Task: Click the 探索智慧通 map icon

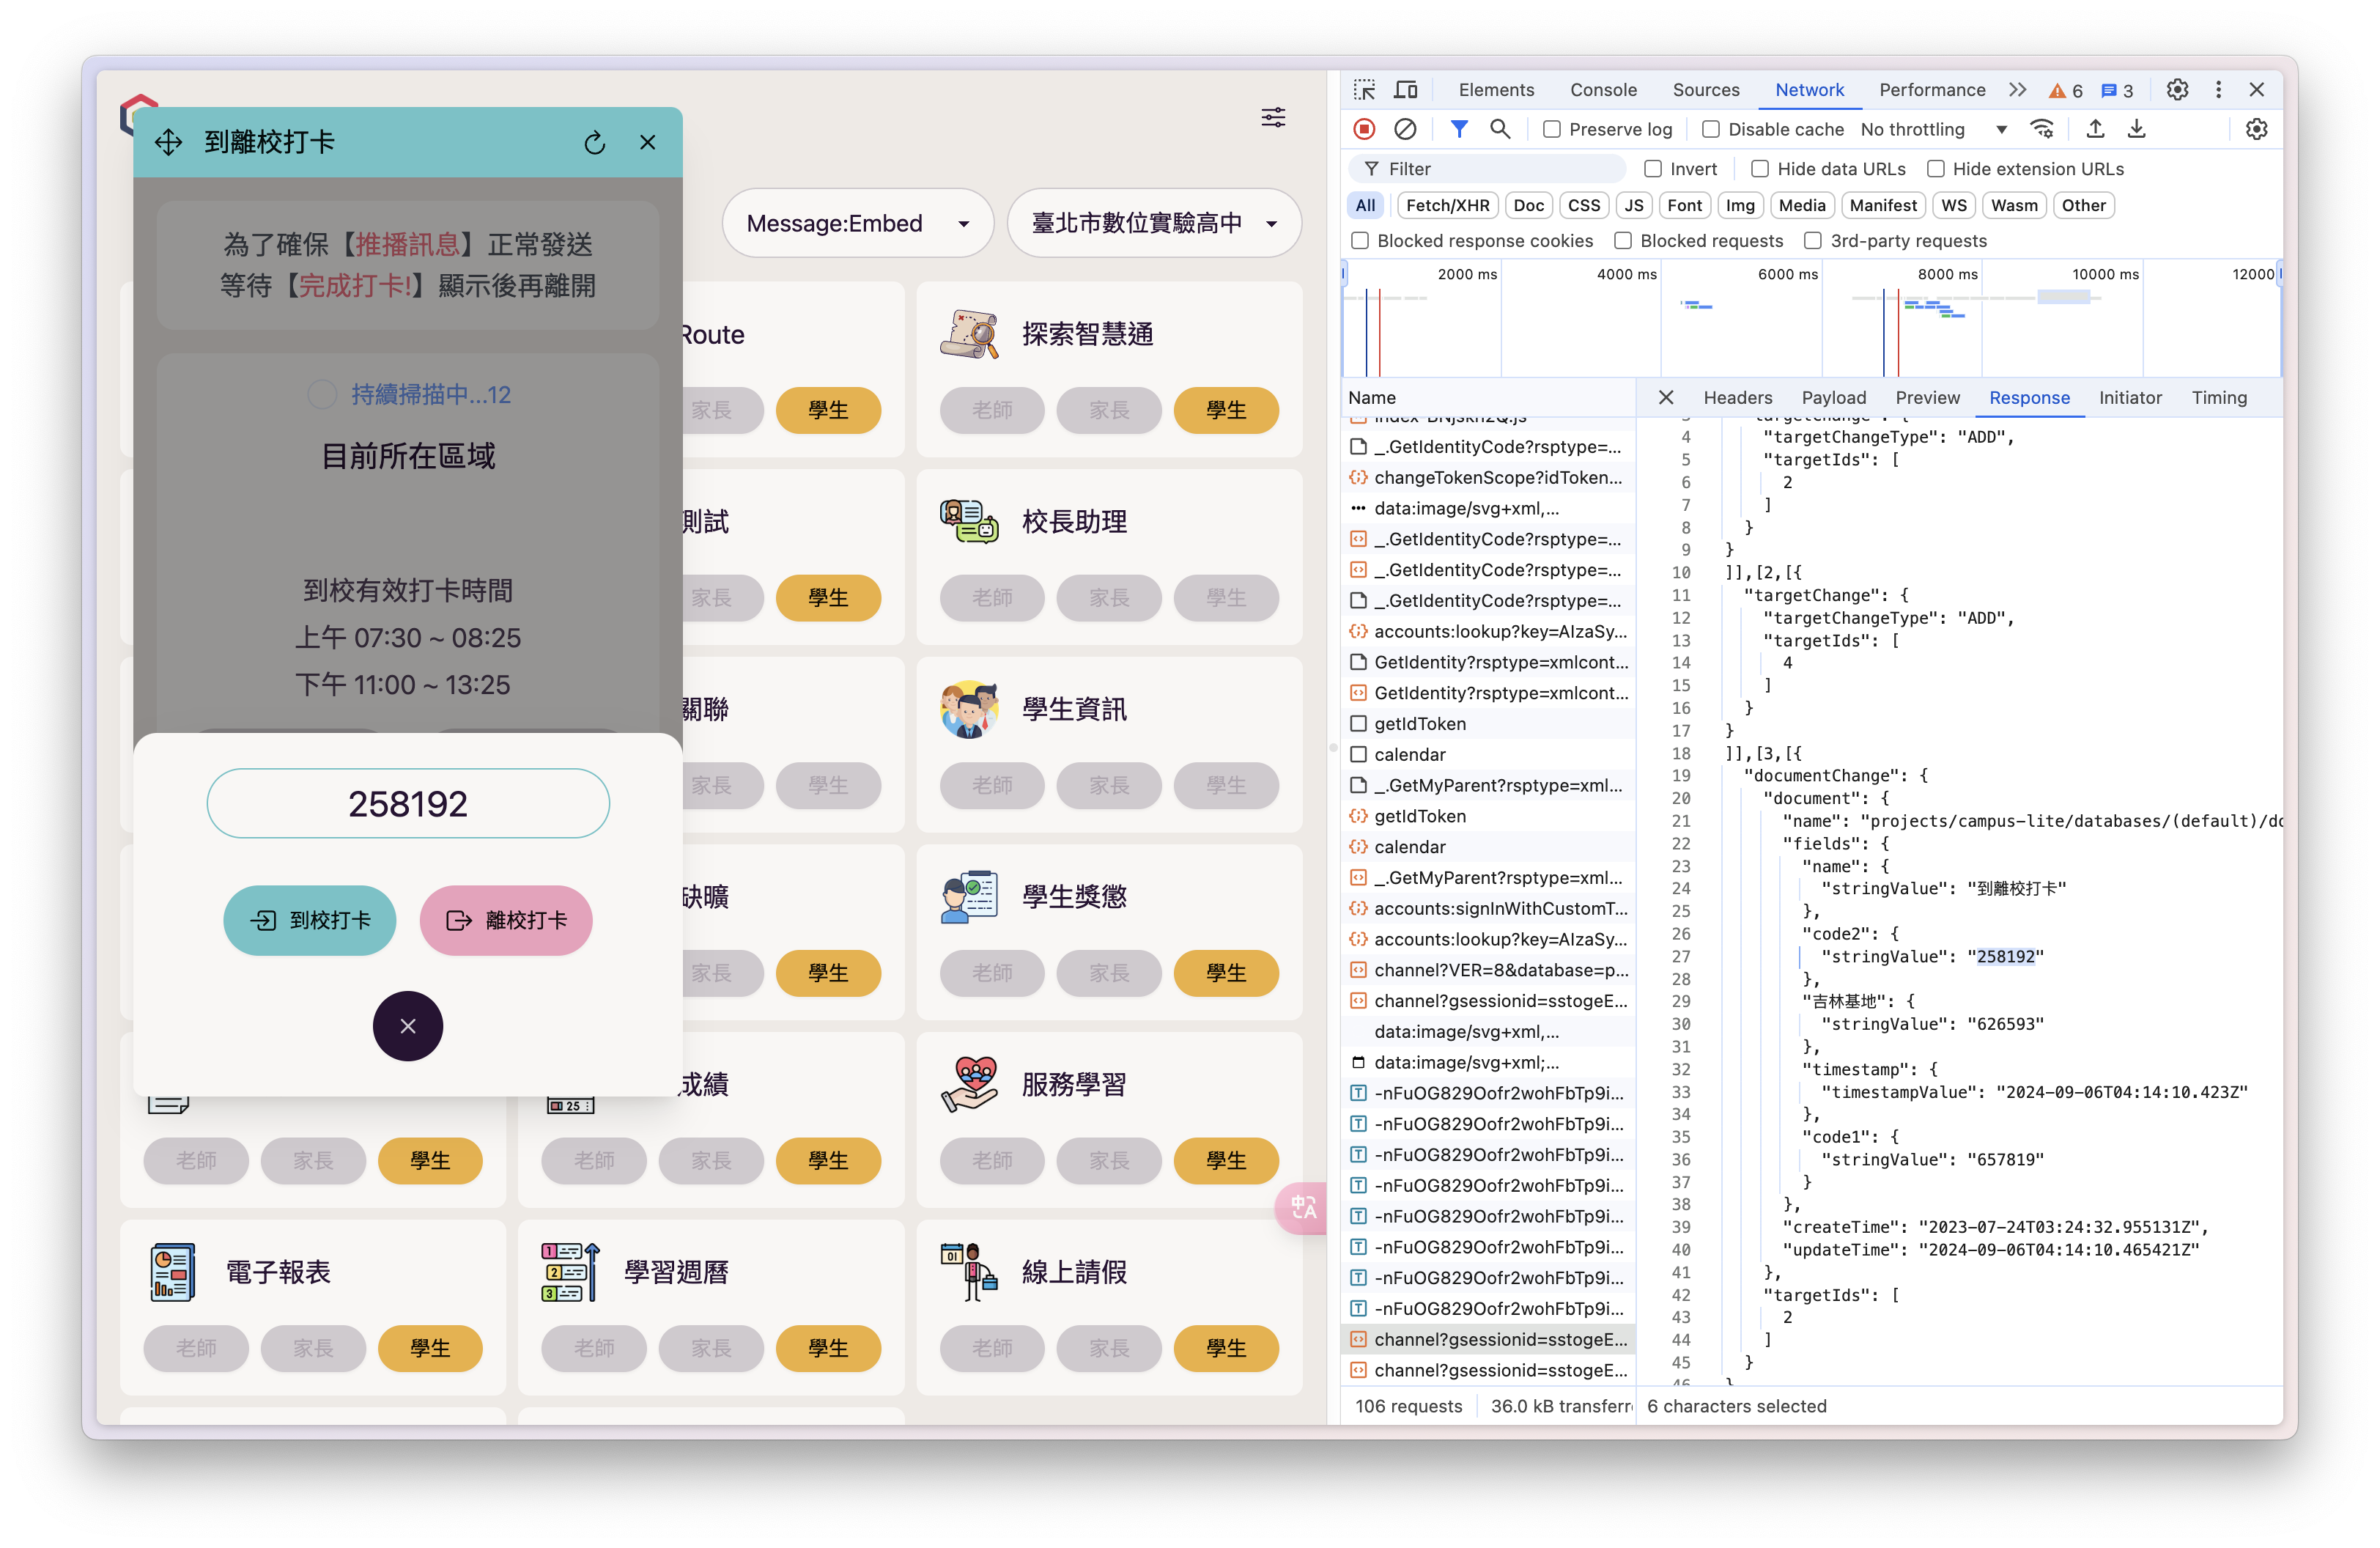Action: (969, 334)
